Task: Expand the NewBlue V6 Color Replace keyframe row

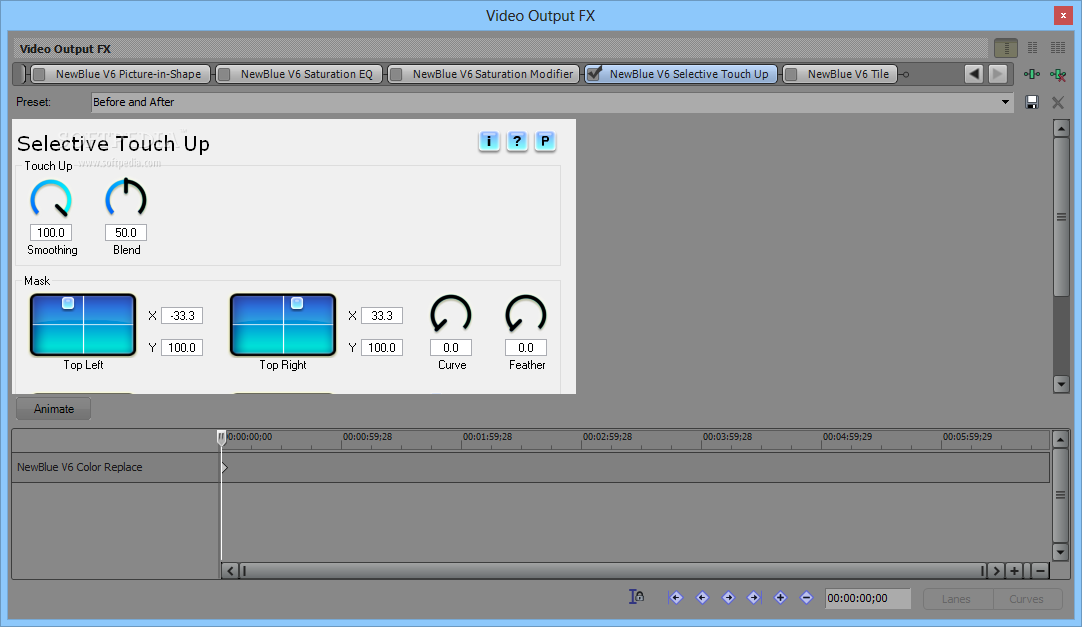Action: [224, 467]
